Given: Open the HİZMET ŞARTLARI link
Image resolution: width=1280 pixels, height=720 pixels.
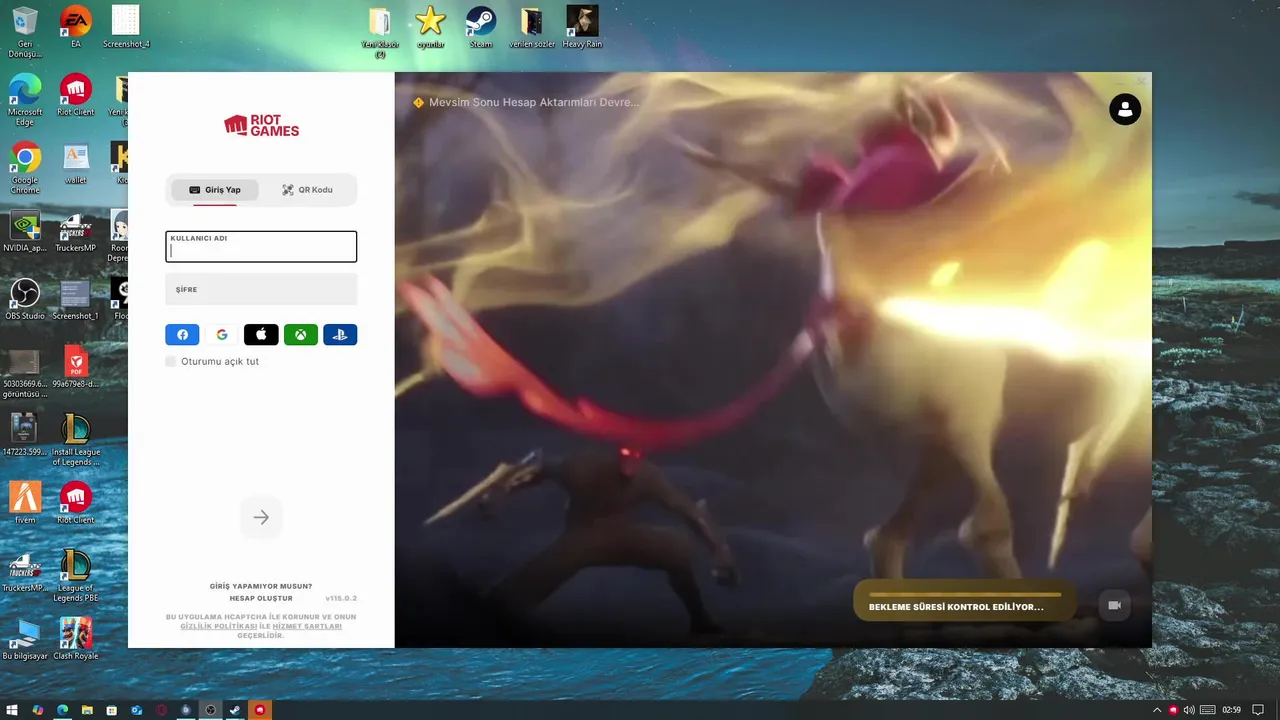Looking at the screenshot, I should (307, 626).
